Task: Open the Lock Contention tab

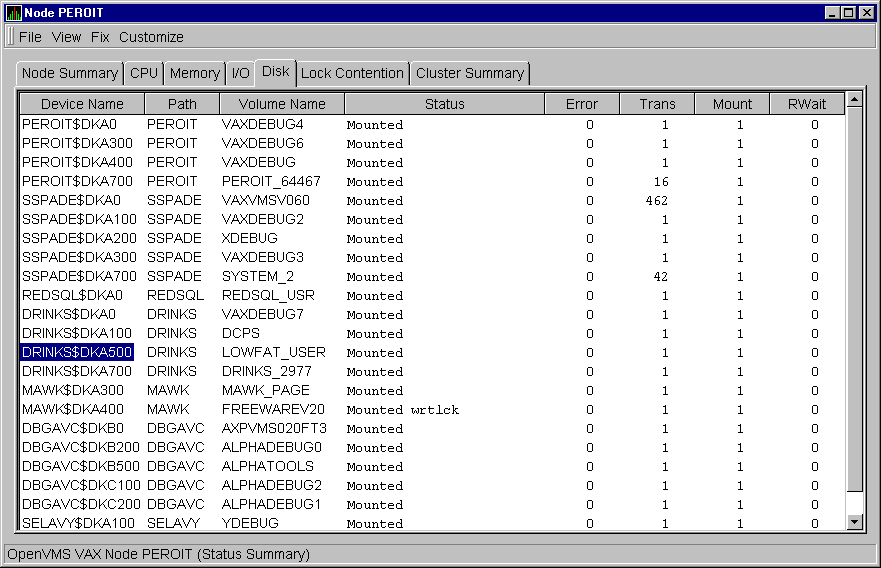Action: [x=352, y=73]
